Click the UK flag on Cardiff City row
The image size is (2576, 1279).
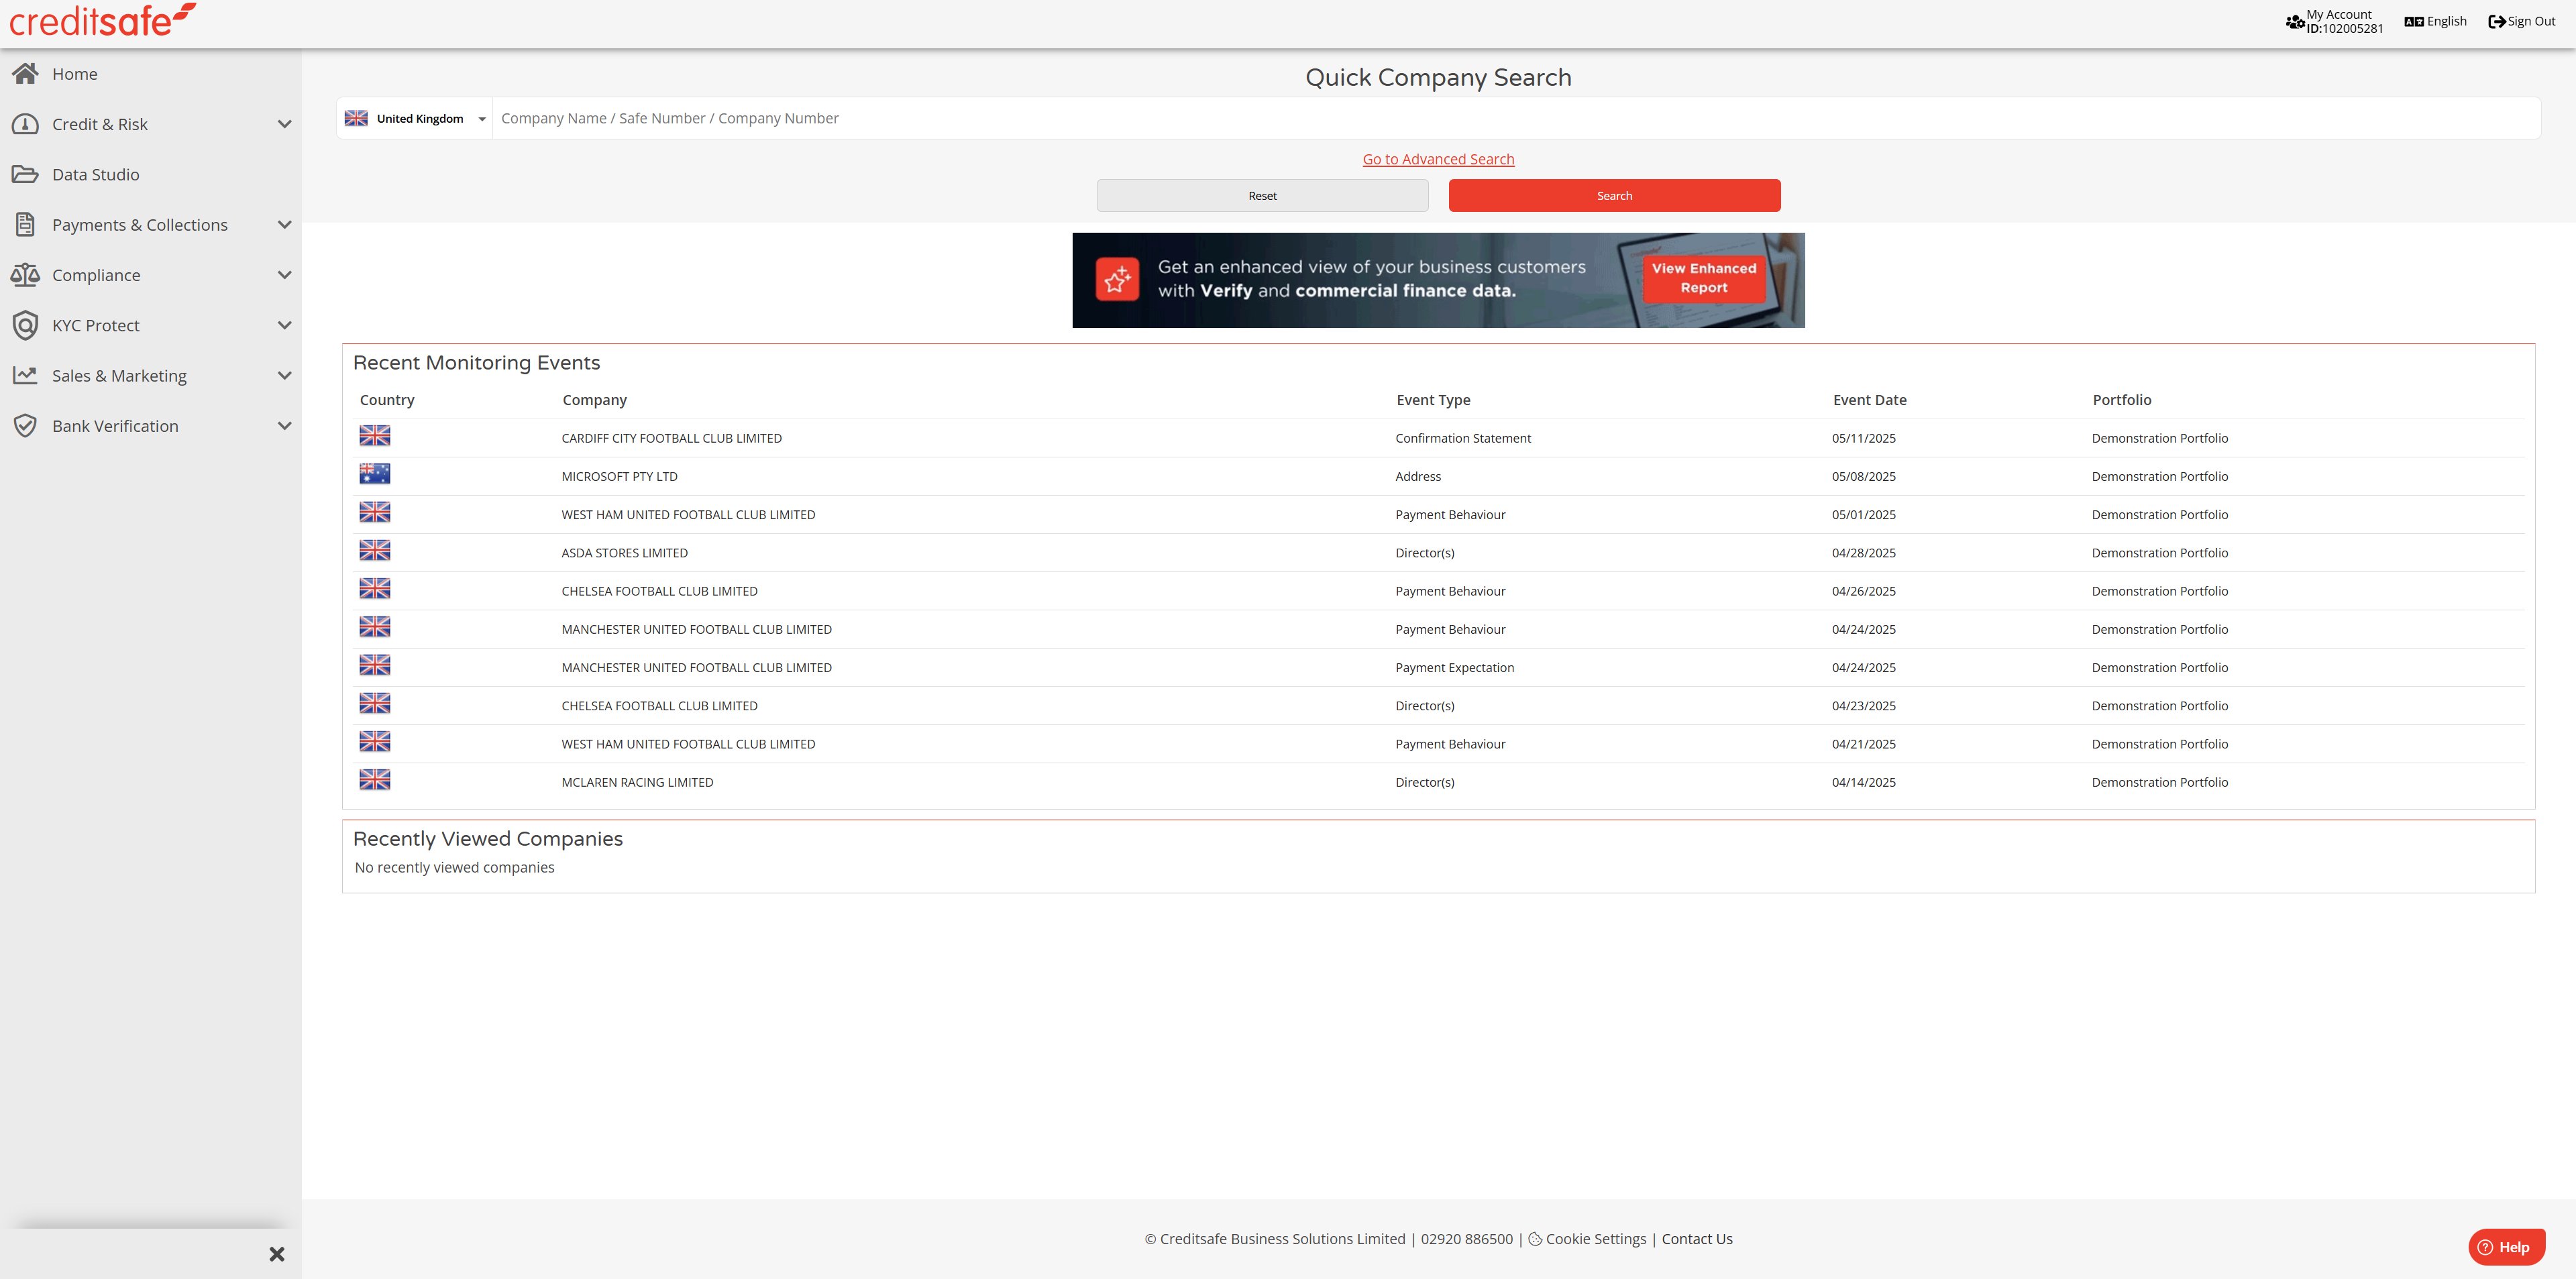[x=375, y=435]
